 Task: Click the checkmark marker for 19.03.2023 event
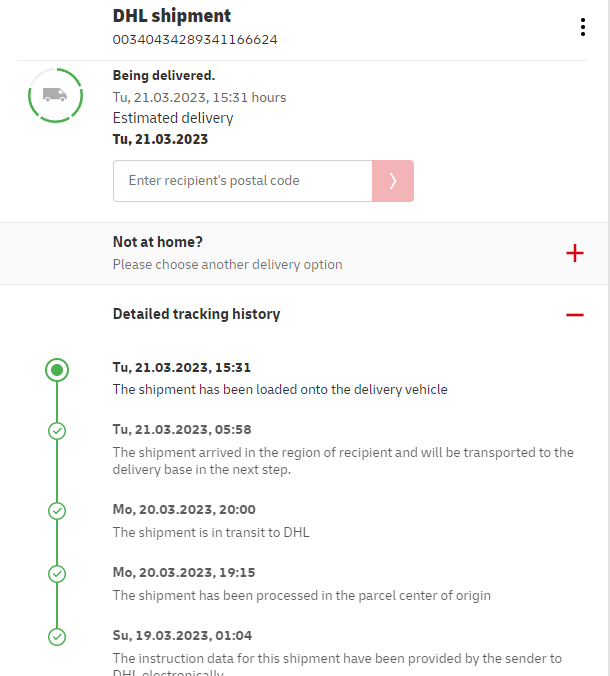[x=57, y=637]
